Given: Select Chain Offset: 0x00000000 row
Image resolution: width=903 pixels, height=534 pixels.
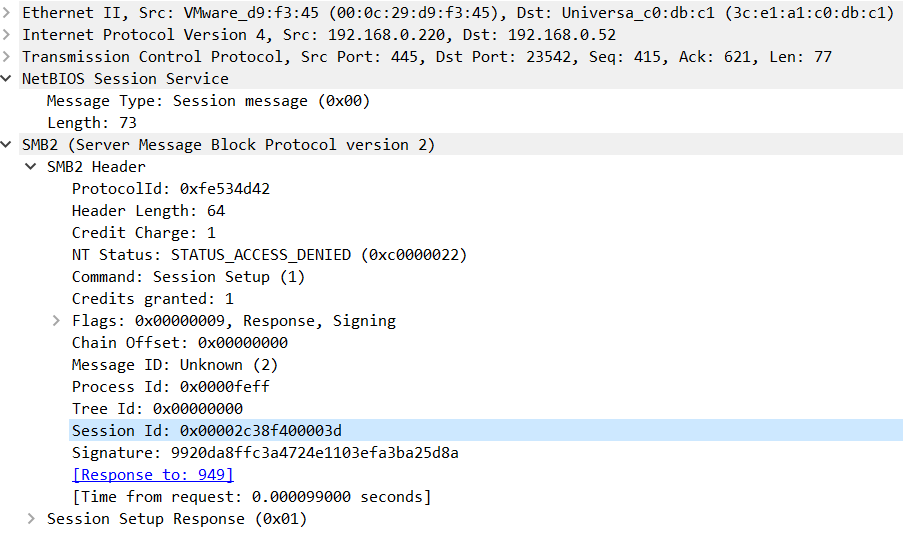Looking at the screenshot, I should 180,343.
